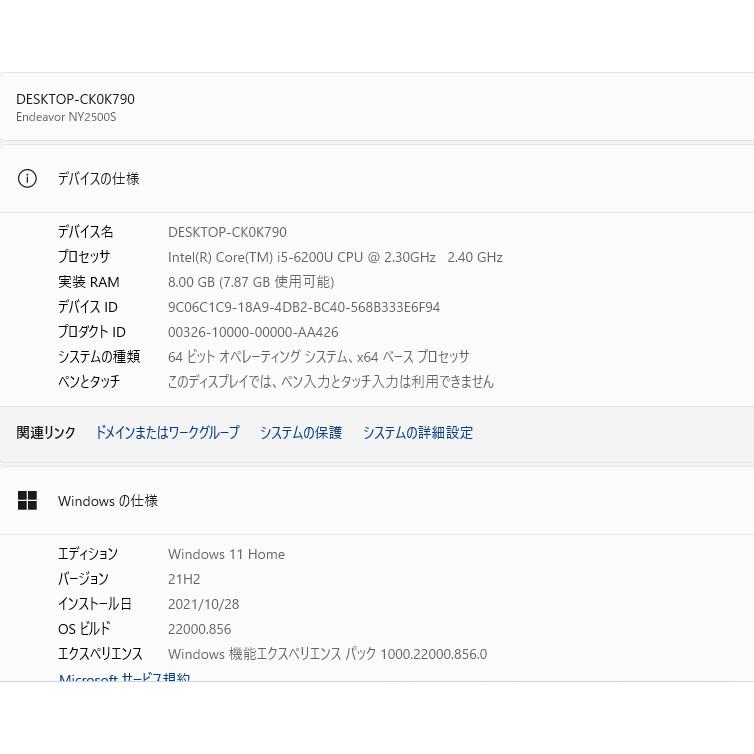
Task: Open システムの保護 link
Action: tap(301, 432)
